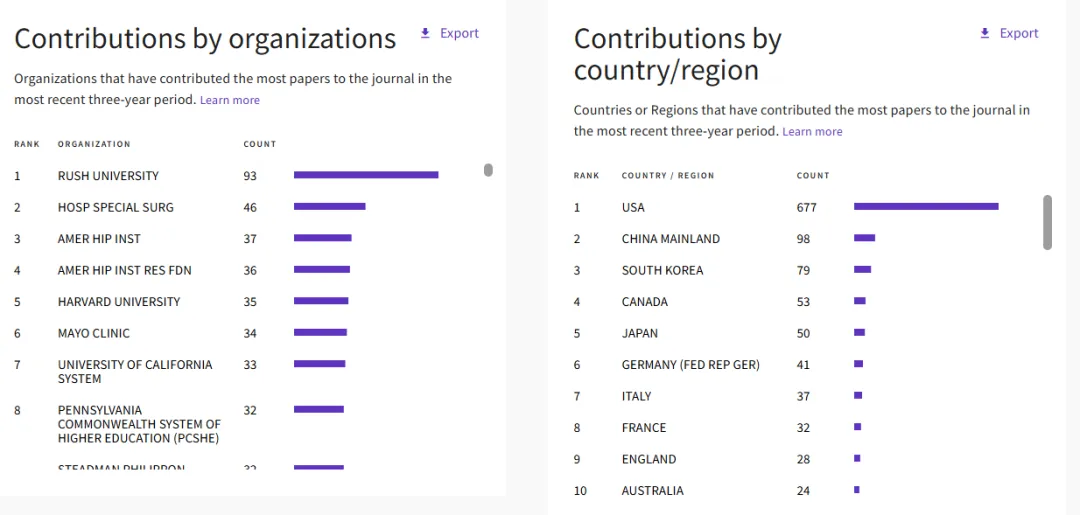Image resolution: width=1080 pixels, height=515 pixels.
Task: Click China Mainland count value 98
Action: [803, 239]
